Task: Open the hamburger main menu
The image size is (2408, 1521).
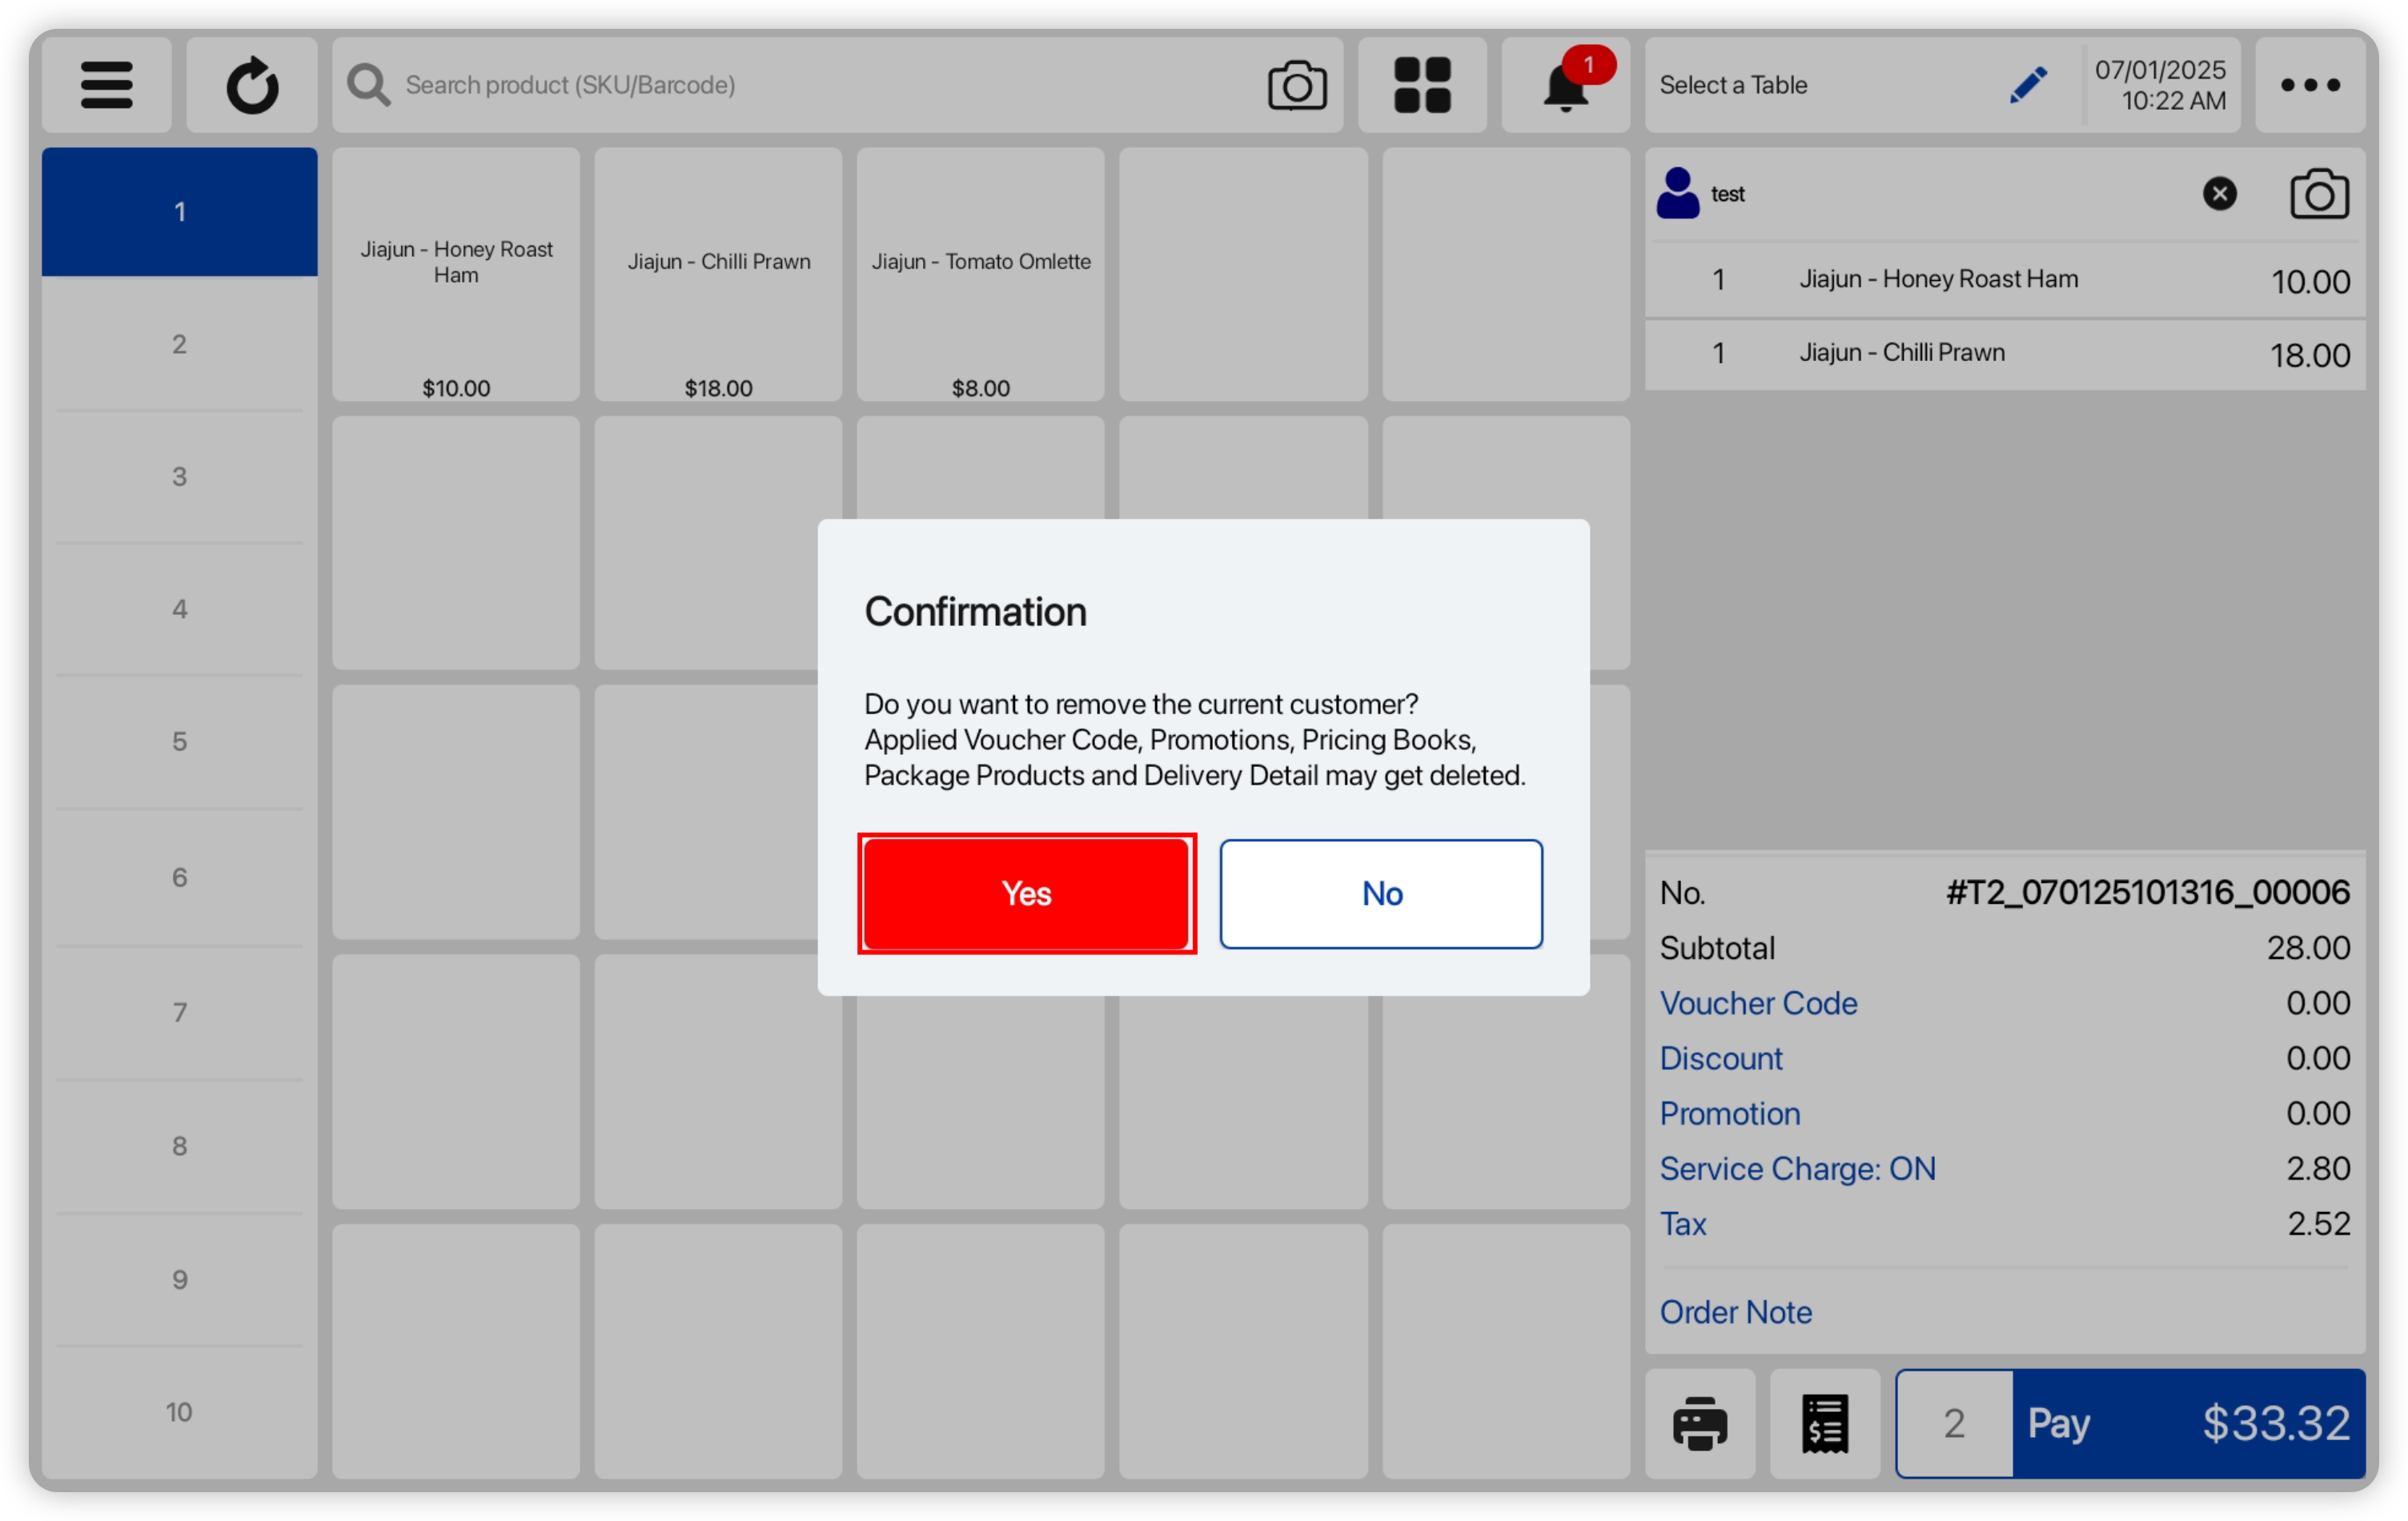Action: click(106, 85)
